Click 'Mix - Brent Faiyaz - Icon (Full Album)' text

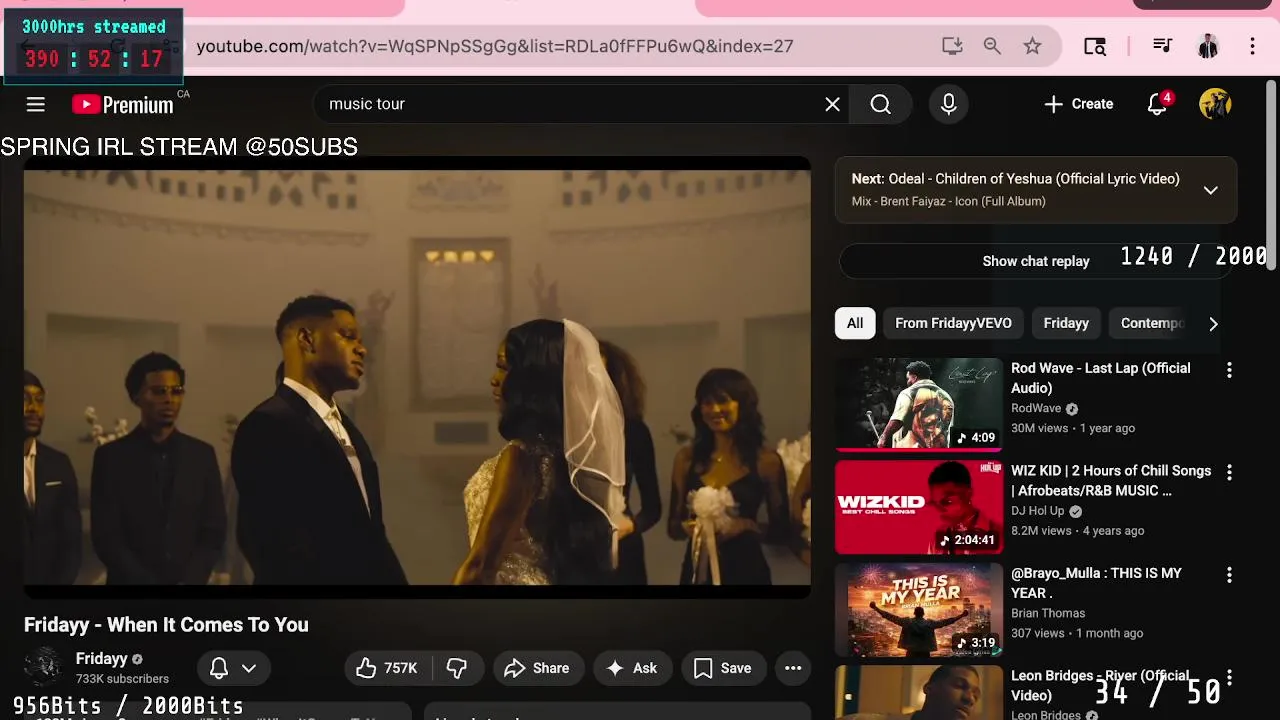pyautogui.click(x=949, y=201)
